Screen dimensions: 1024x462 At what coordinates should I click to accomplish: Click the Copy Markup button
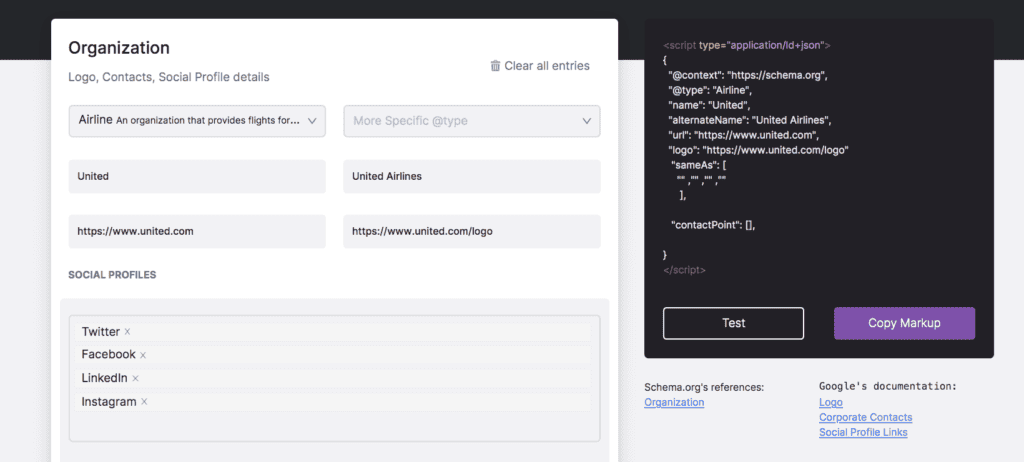pos(904,323)
